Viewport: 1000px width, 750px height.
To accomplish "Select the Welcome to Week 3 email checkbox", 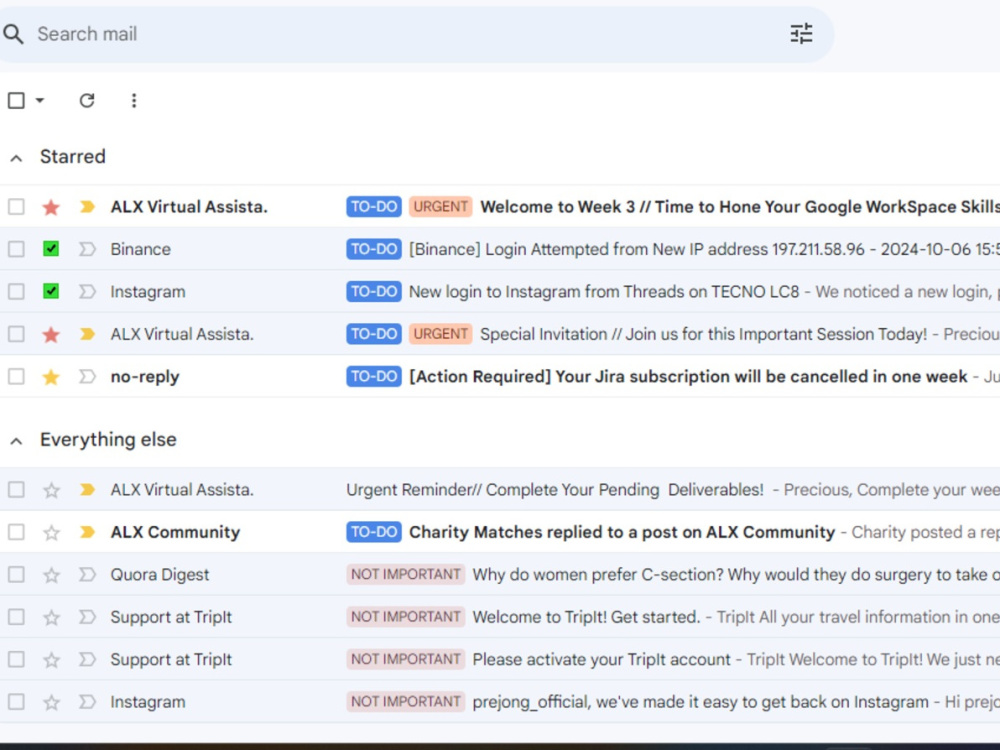I will 16,207.
